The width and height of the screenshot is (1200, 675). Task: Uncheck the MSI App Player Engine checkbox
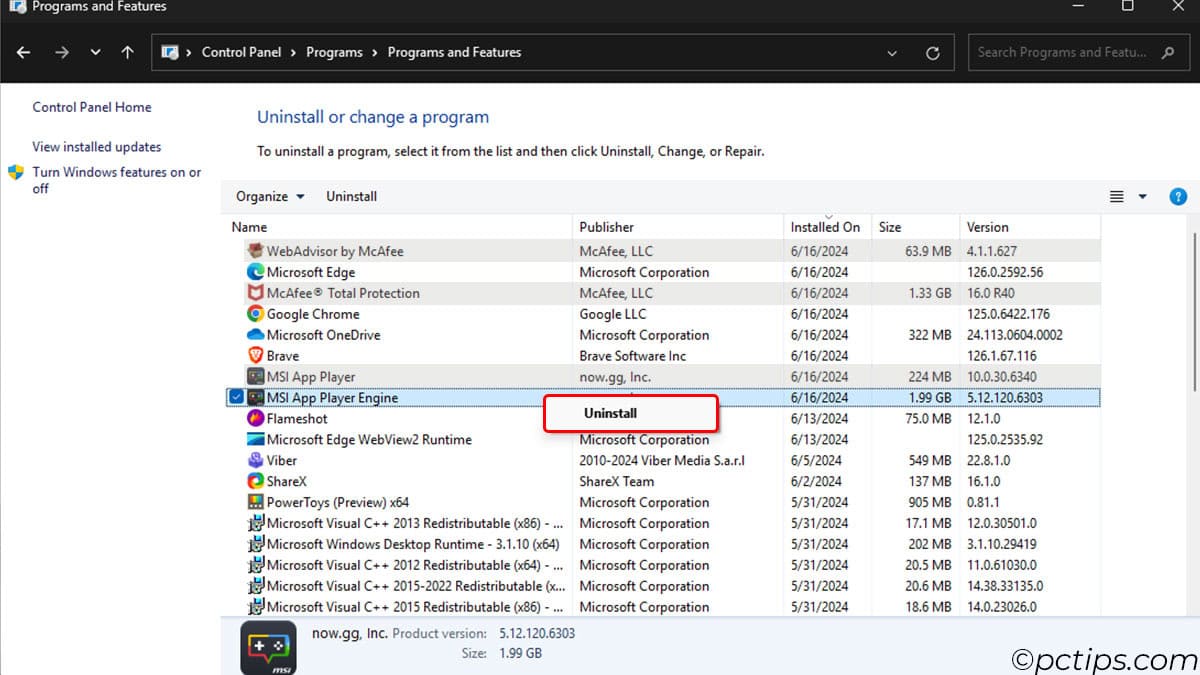coord(236,397)
